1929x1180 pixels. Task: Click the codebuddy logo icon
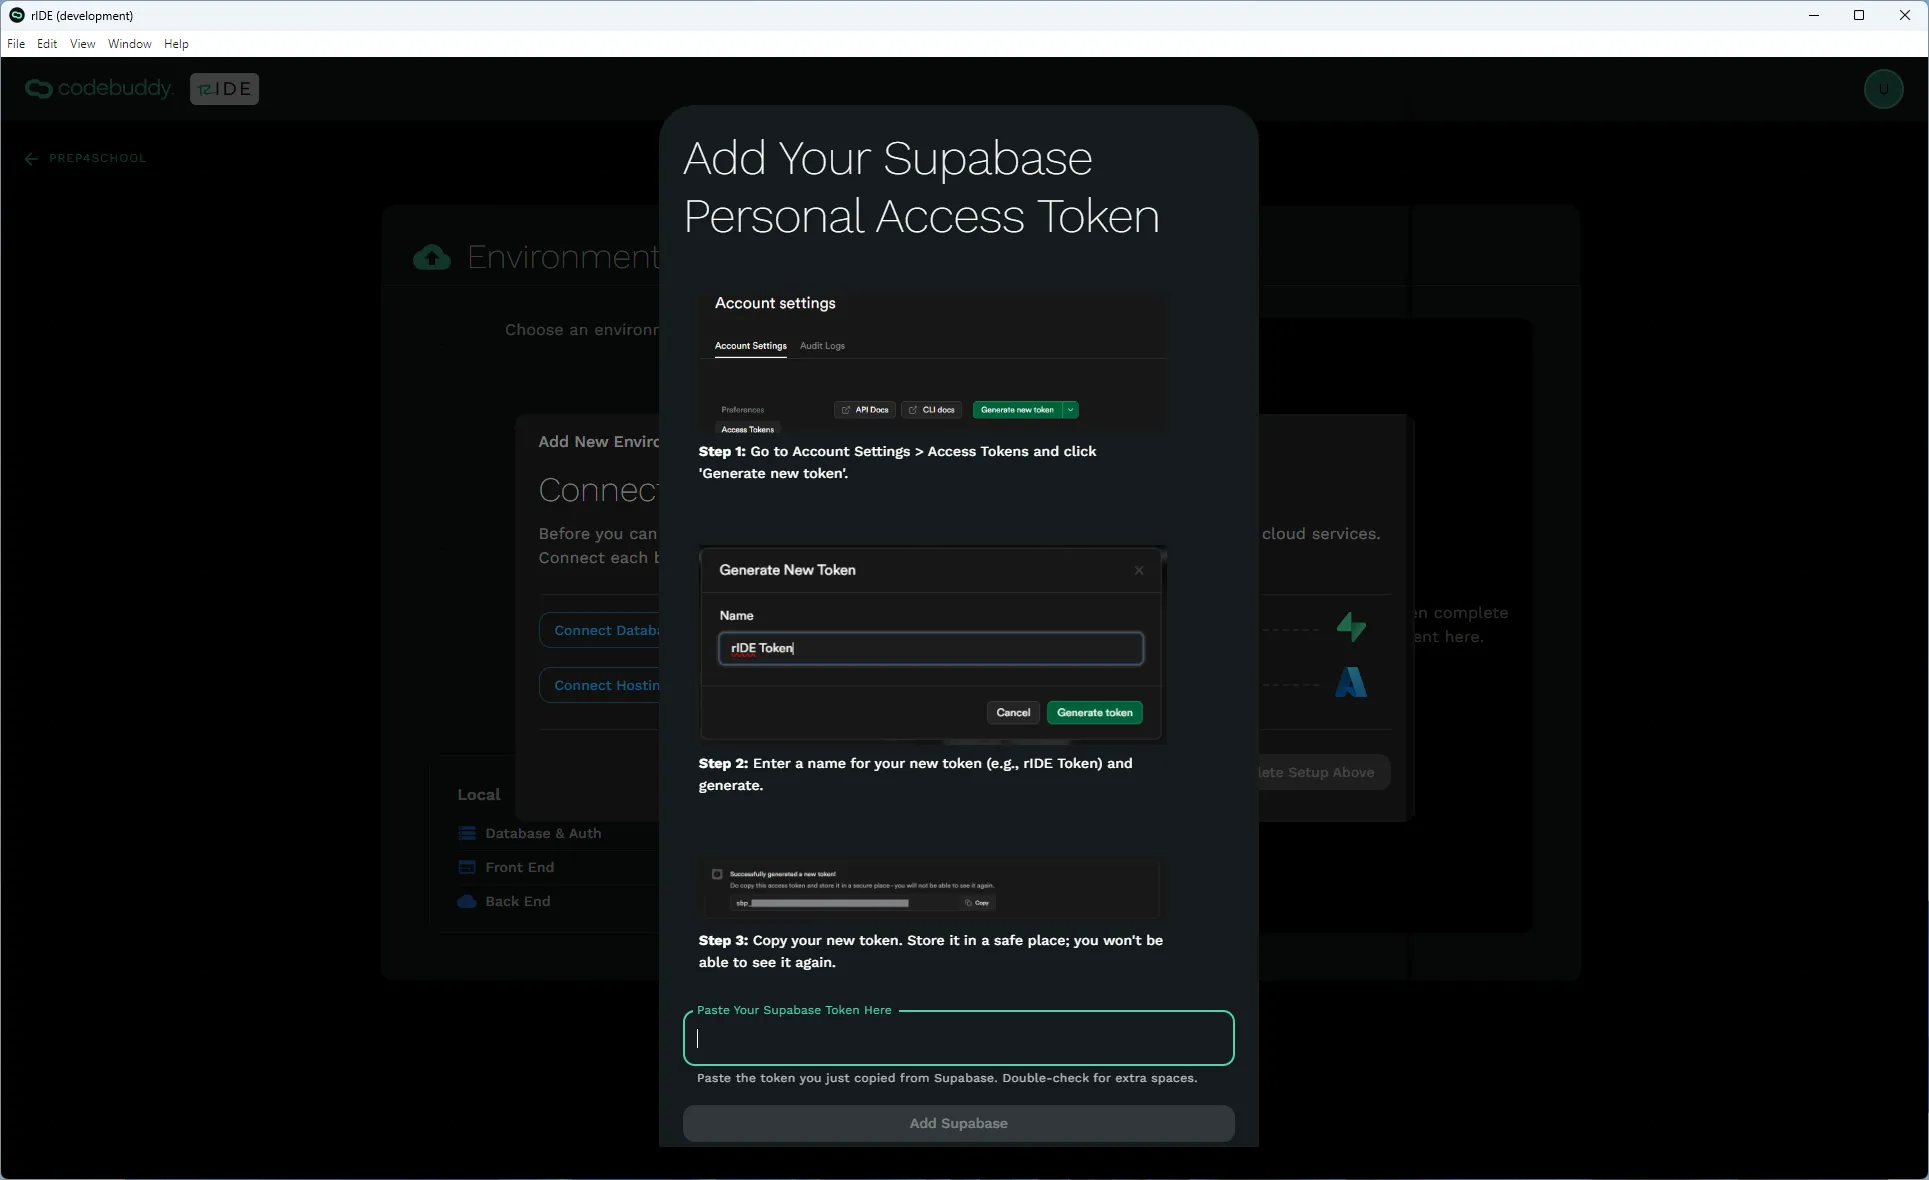[39, 89]
